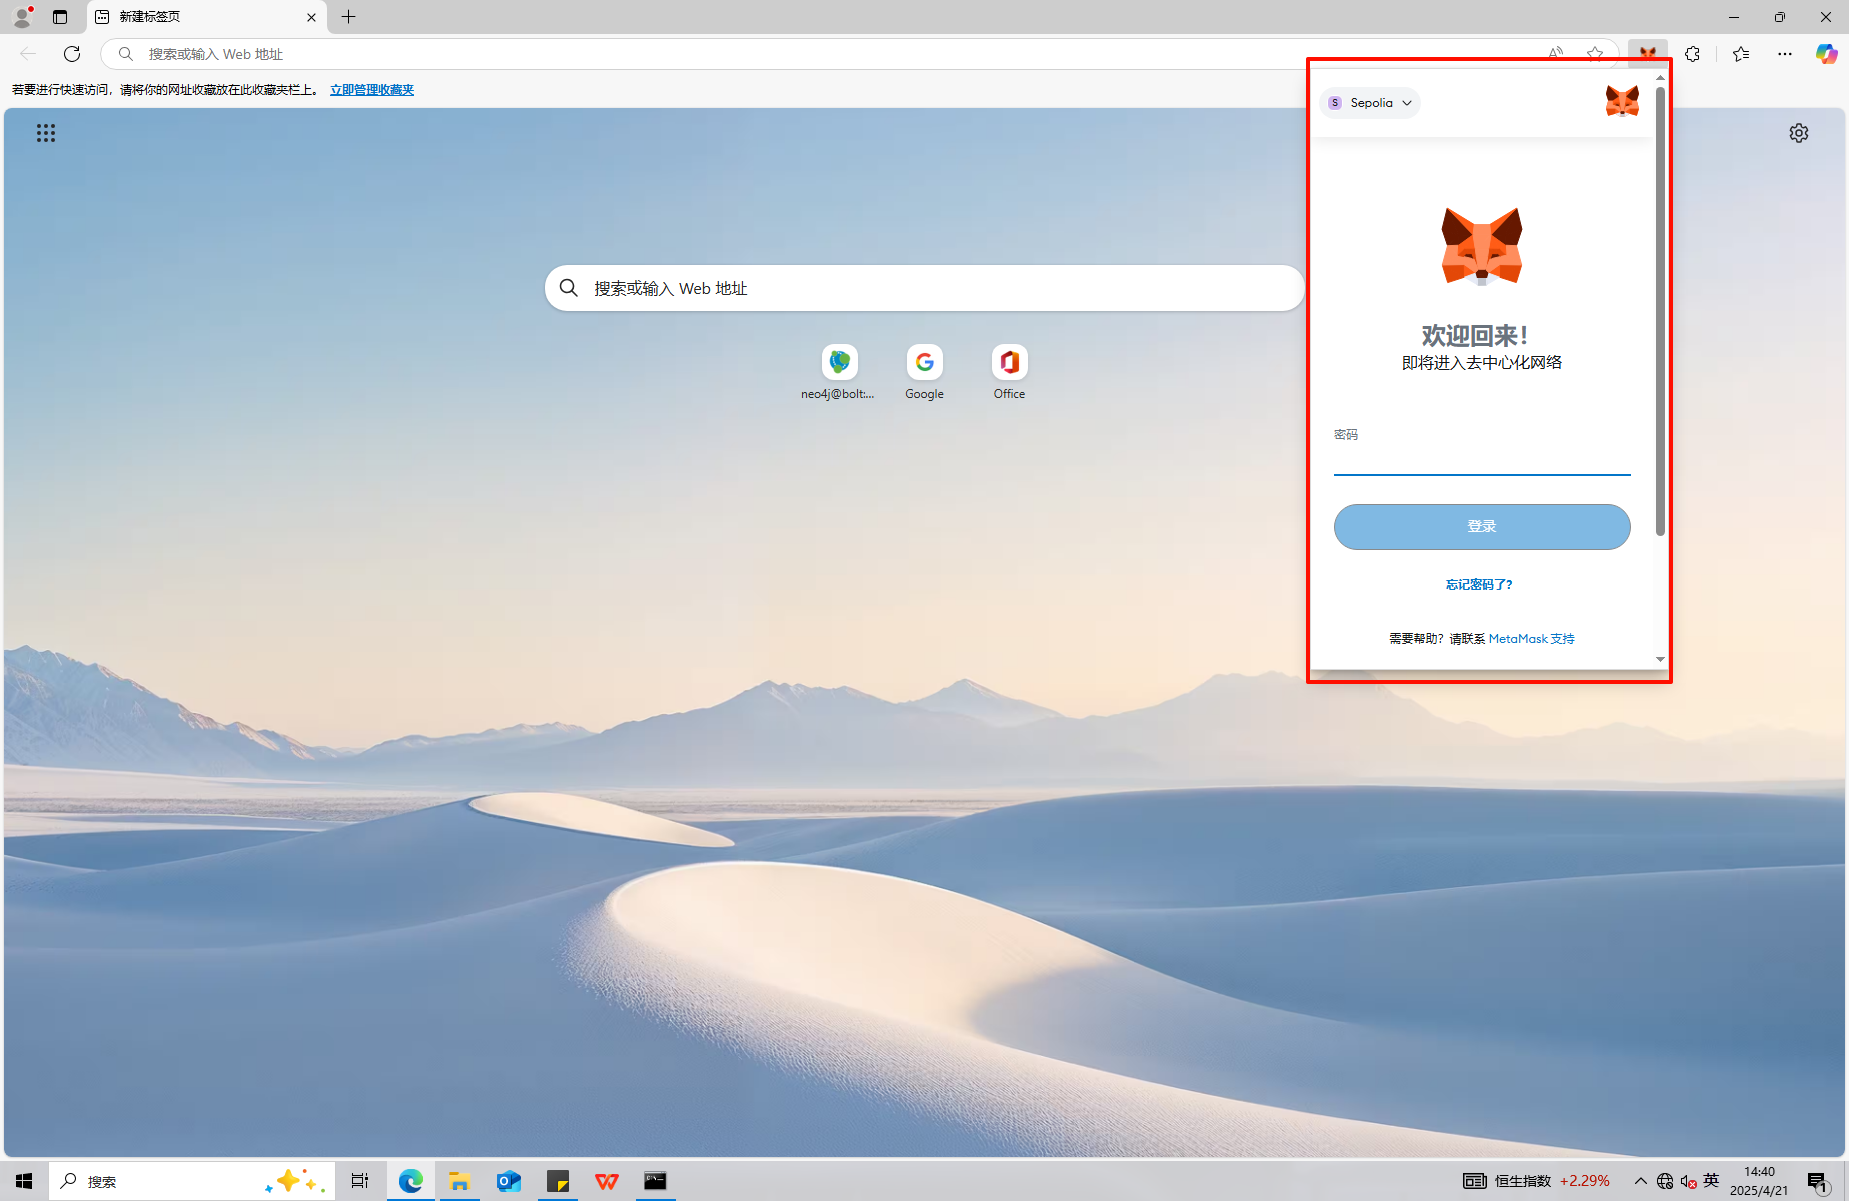Screen dimensions: 1849x1201
Task: Add this page to favorites star
Action: coord(1595,54)
